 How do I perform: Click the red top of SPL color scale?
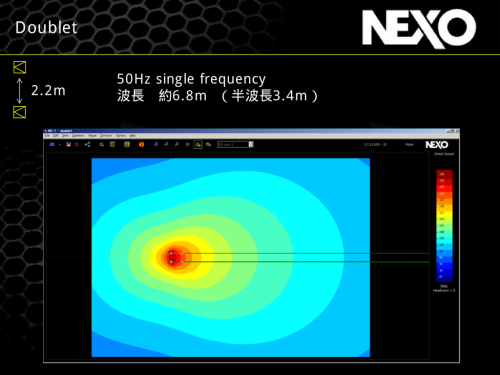444,174
